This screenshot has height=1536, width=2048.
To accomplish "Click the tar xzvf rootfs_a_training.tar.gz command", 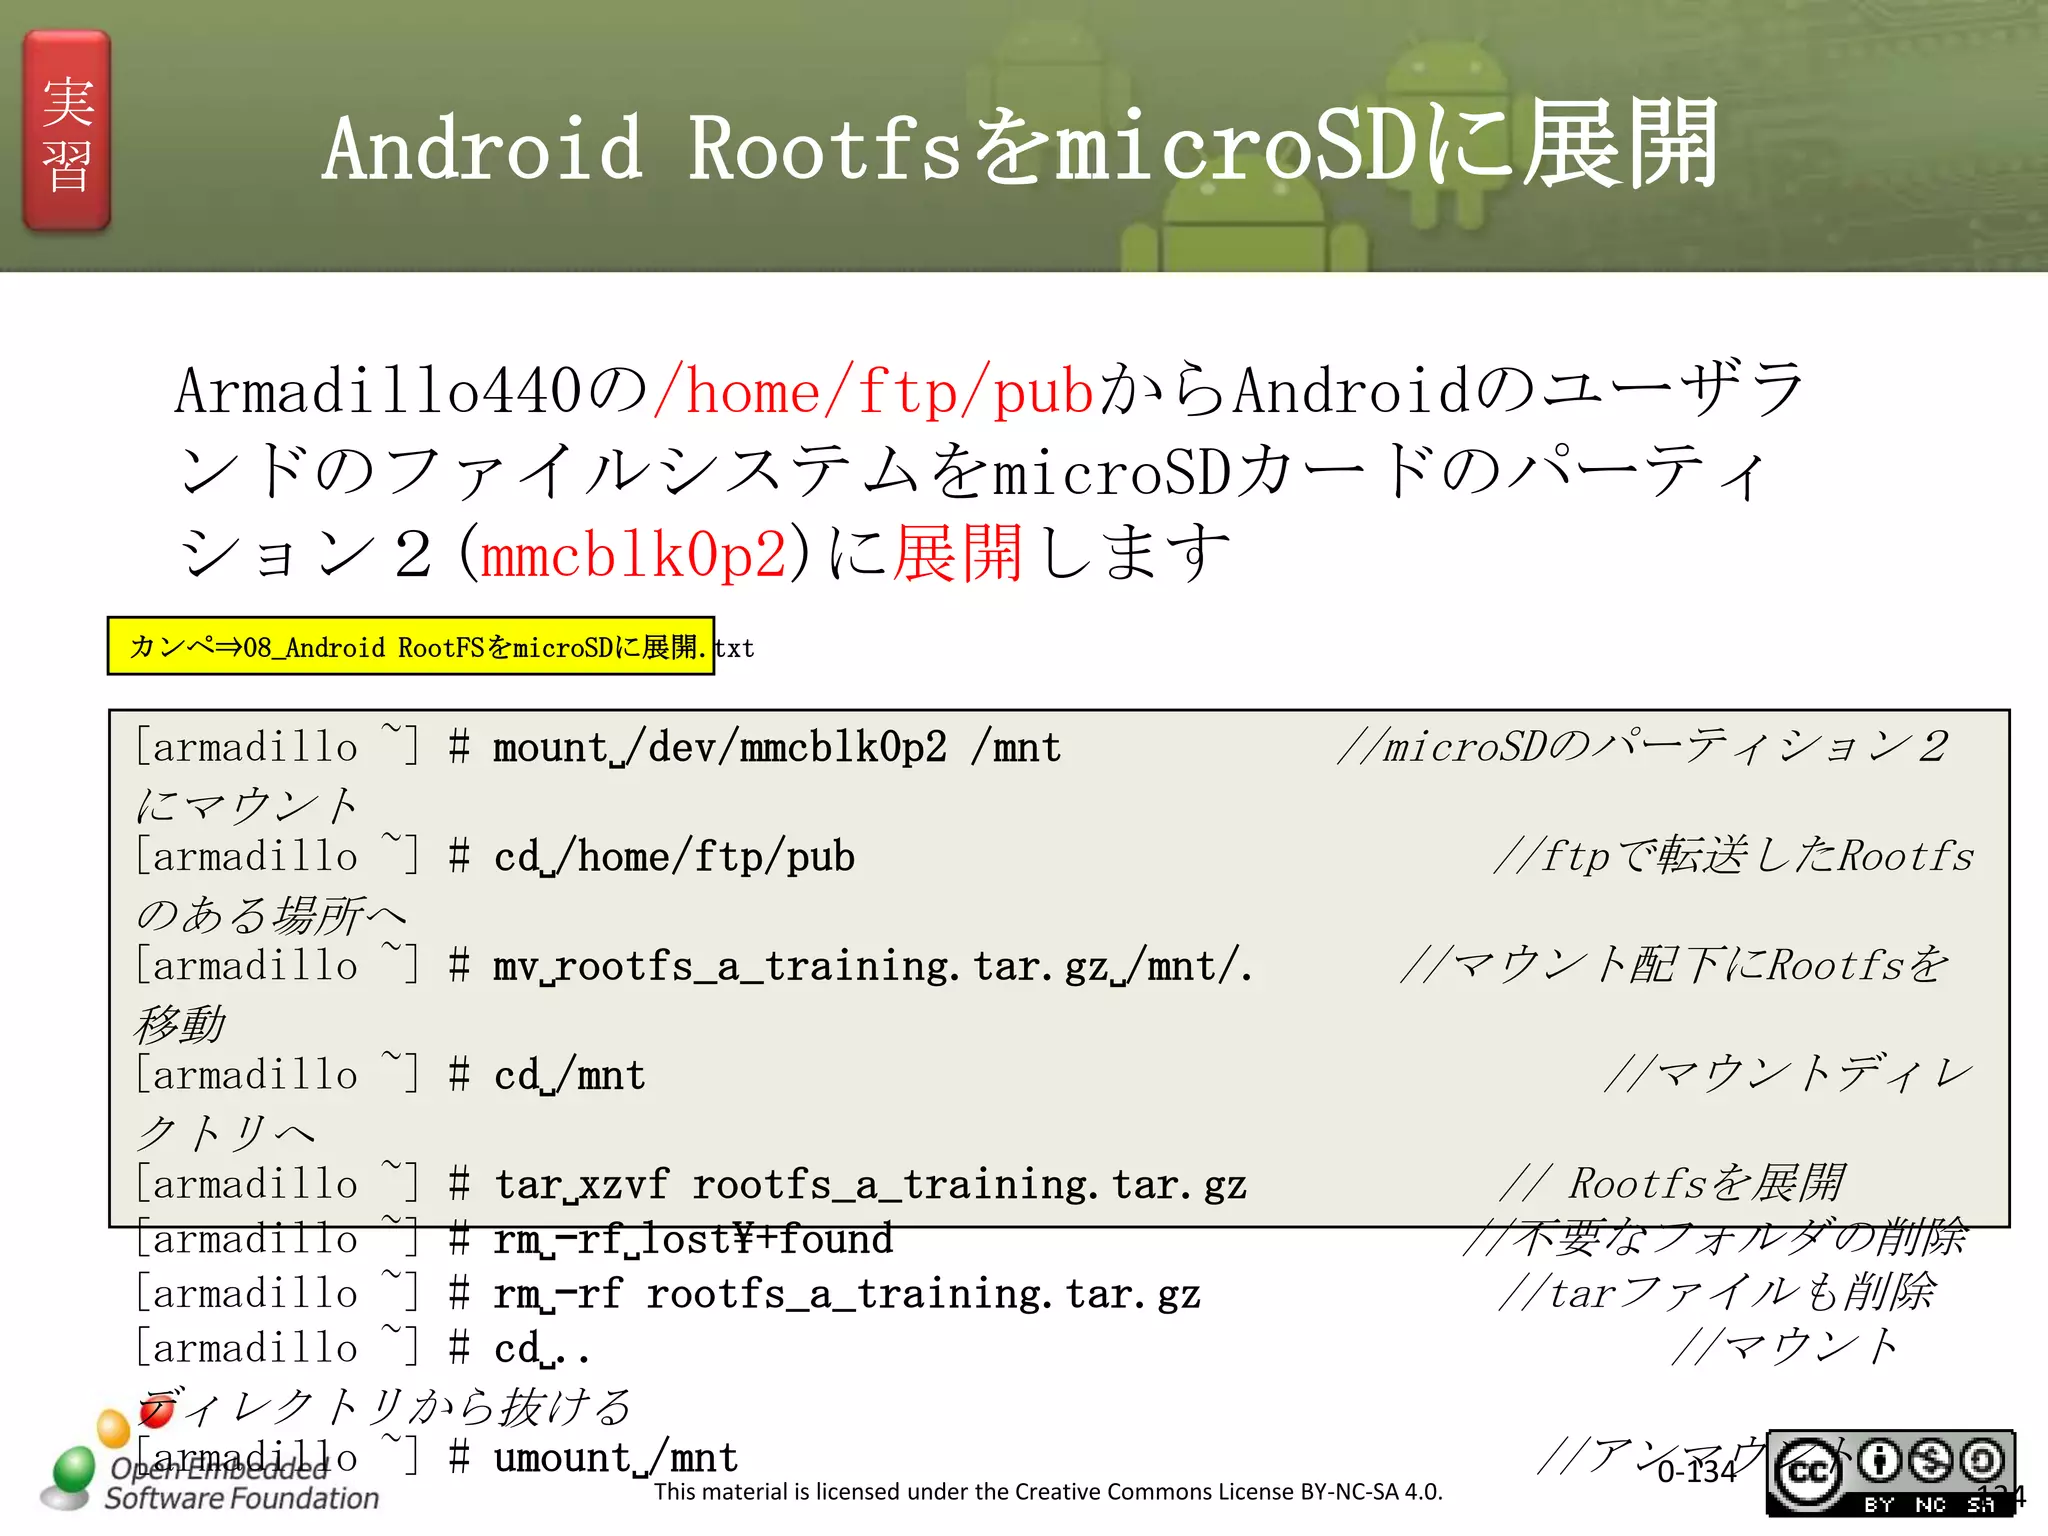I will (870, 1185).
